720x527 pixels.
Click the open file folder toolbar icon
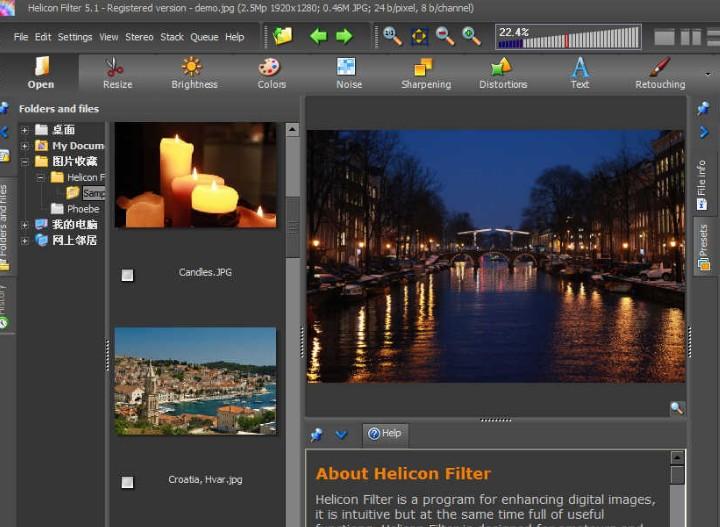coord(282,36)
